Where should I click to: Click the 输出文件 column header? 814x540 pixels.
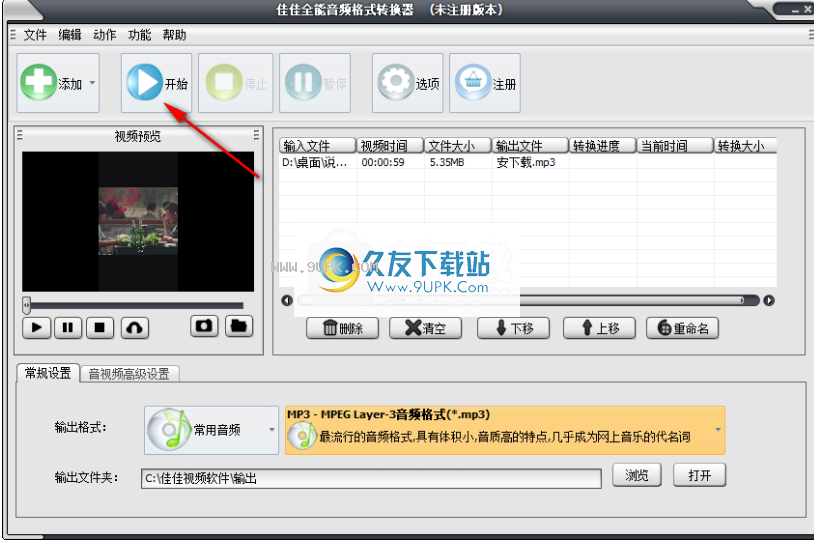(530, 145)
